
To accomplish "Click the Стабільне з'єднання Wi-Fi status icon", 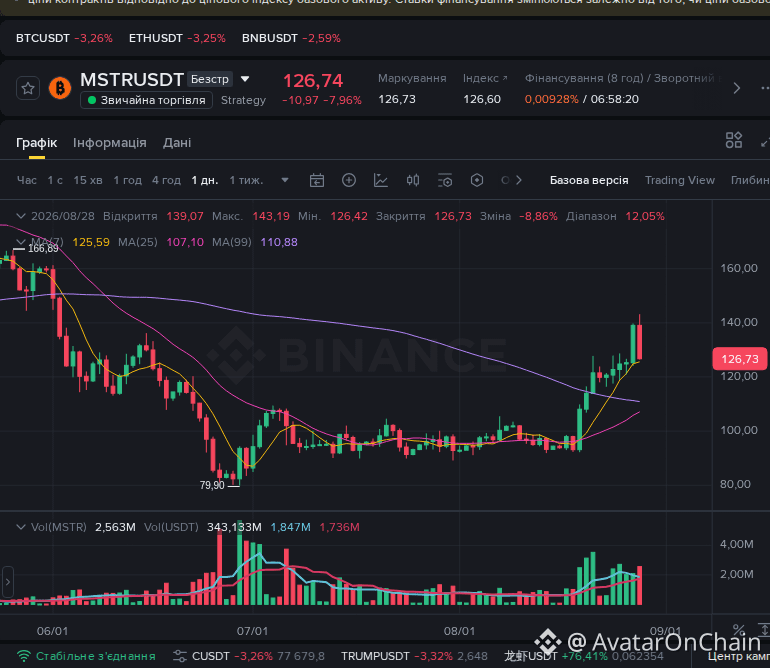I will click(23, 656).
